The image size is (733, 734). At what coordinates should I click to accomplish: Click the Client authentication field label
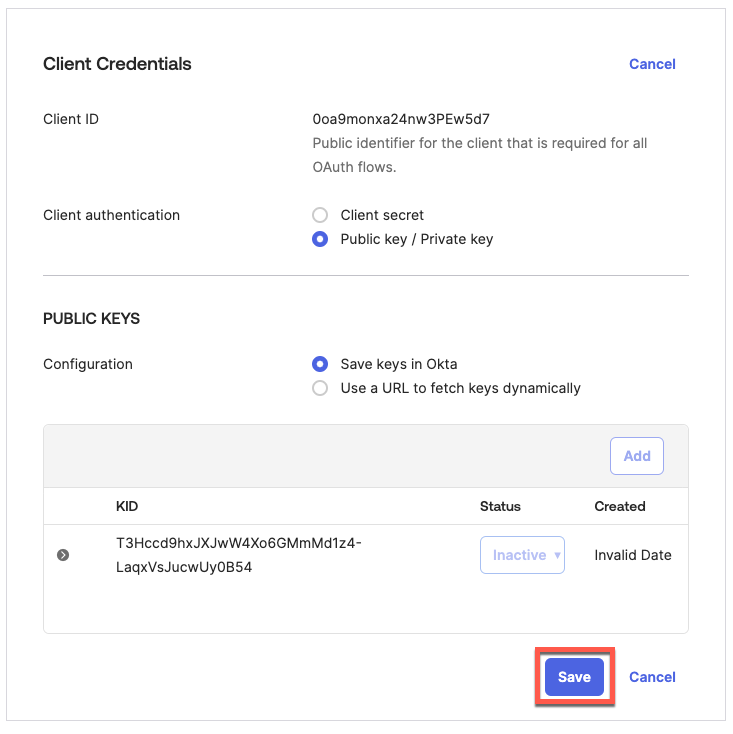coord(111,215)
